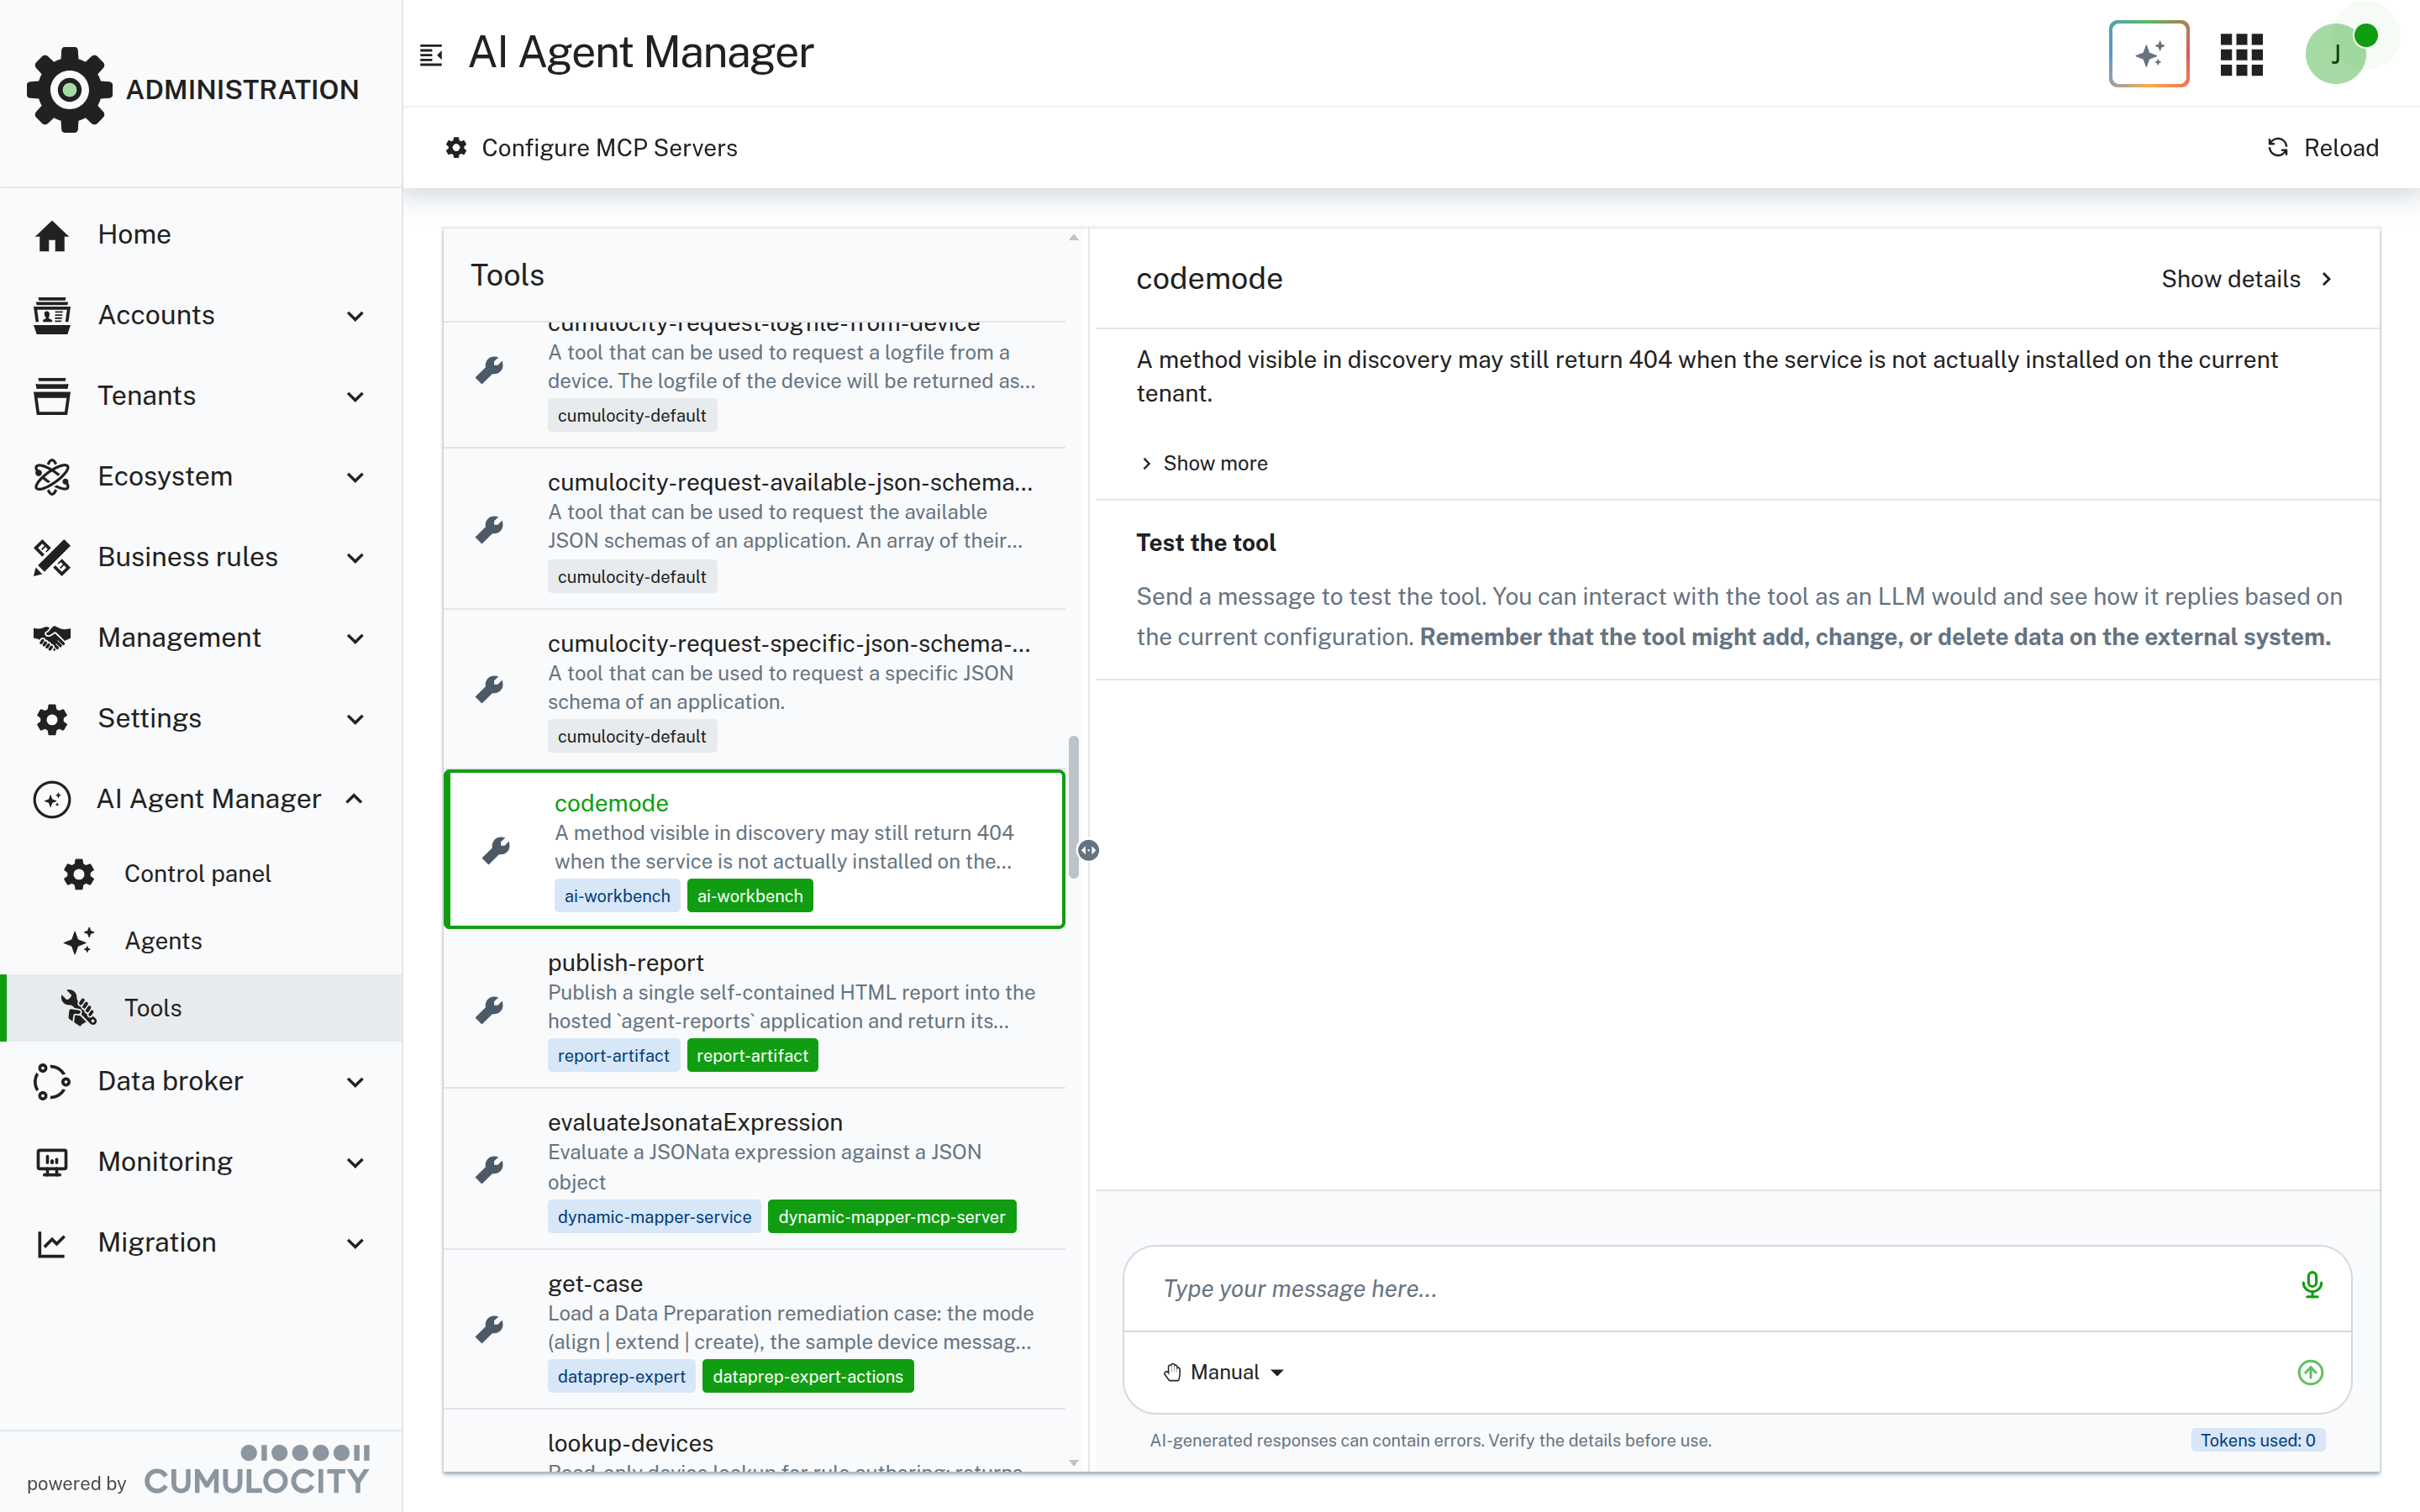Click the Data broker icon

click(52, 1081)
